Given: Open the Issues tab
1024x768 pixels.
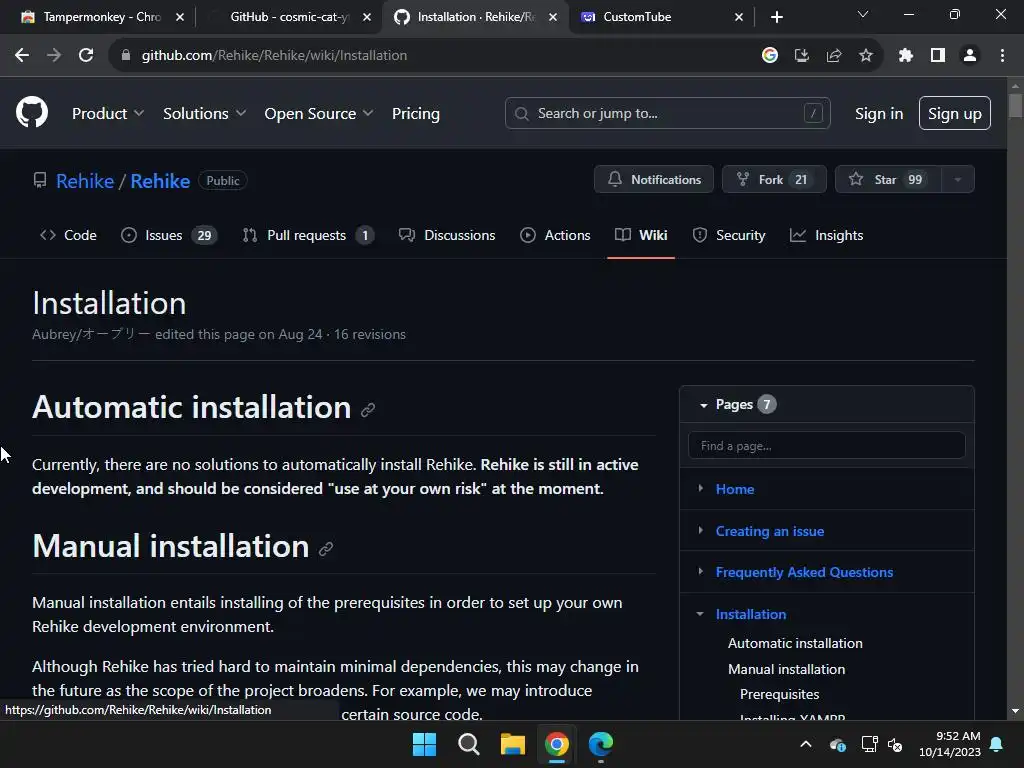Looking at the screenshot, I should [168, 235].
